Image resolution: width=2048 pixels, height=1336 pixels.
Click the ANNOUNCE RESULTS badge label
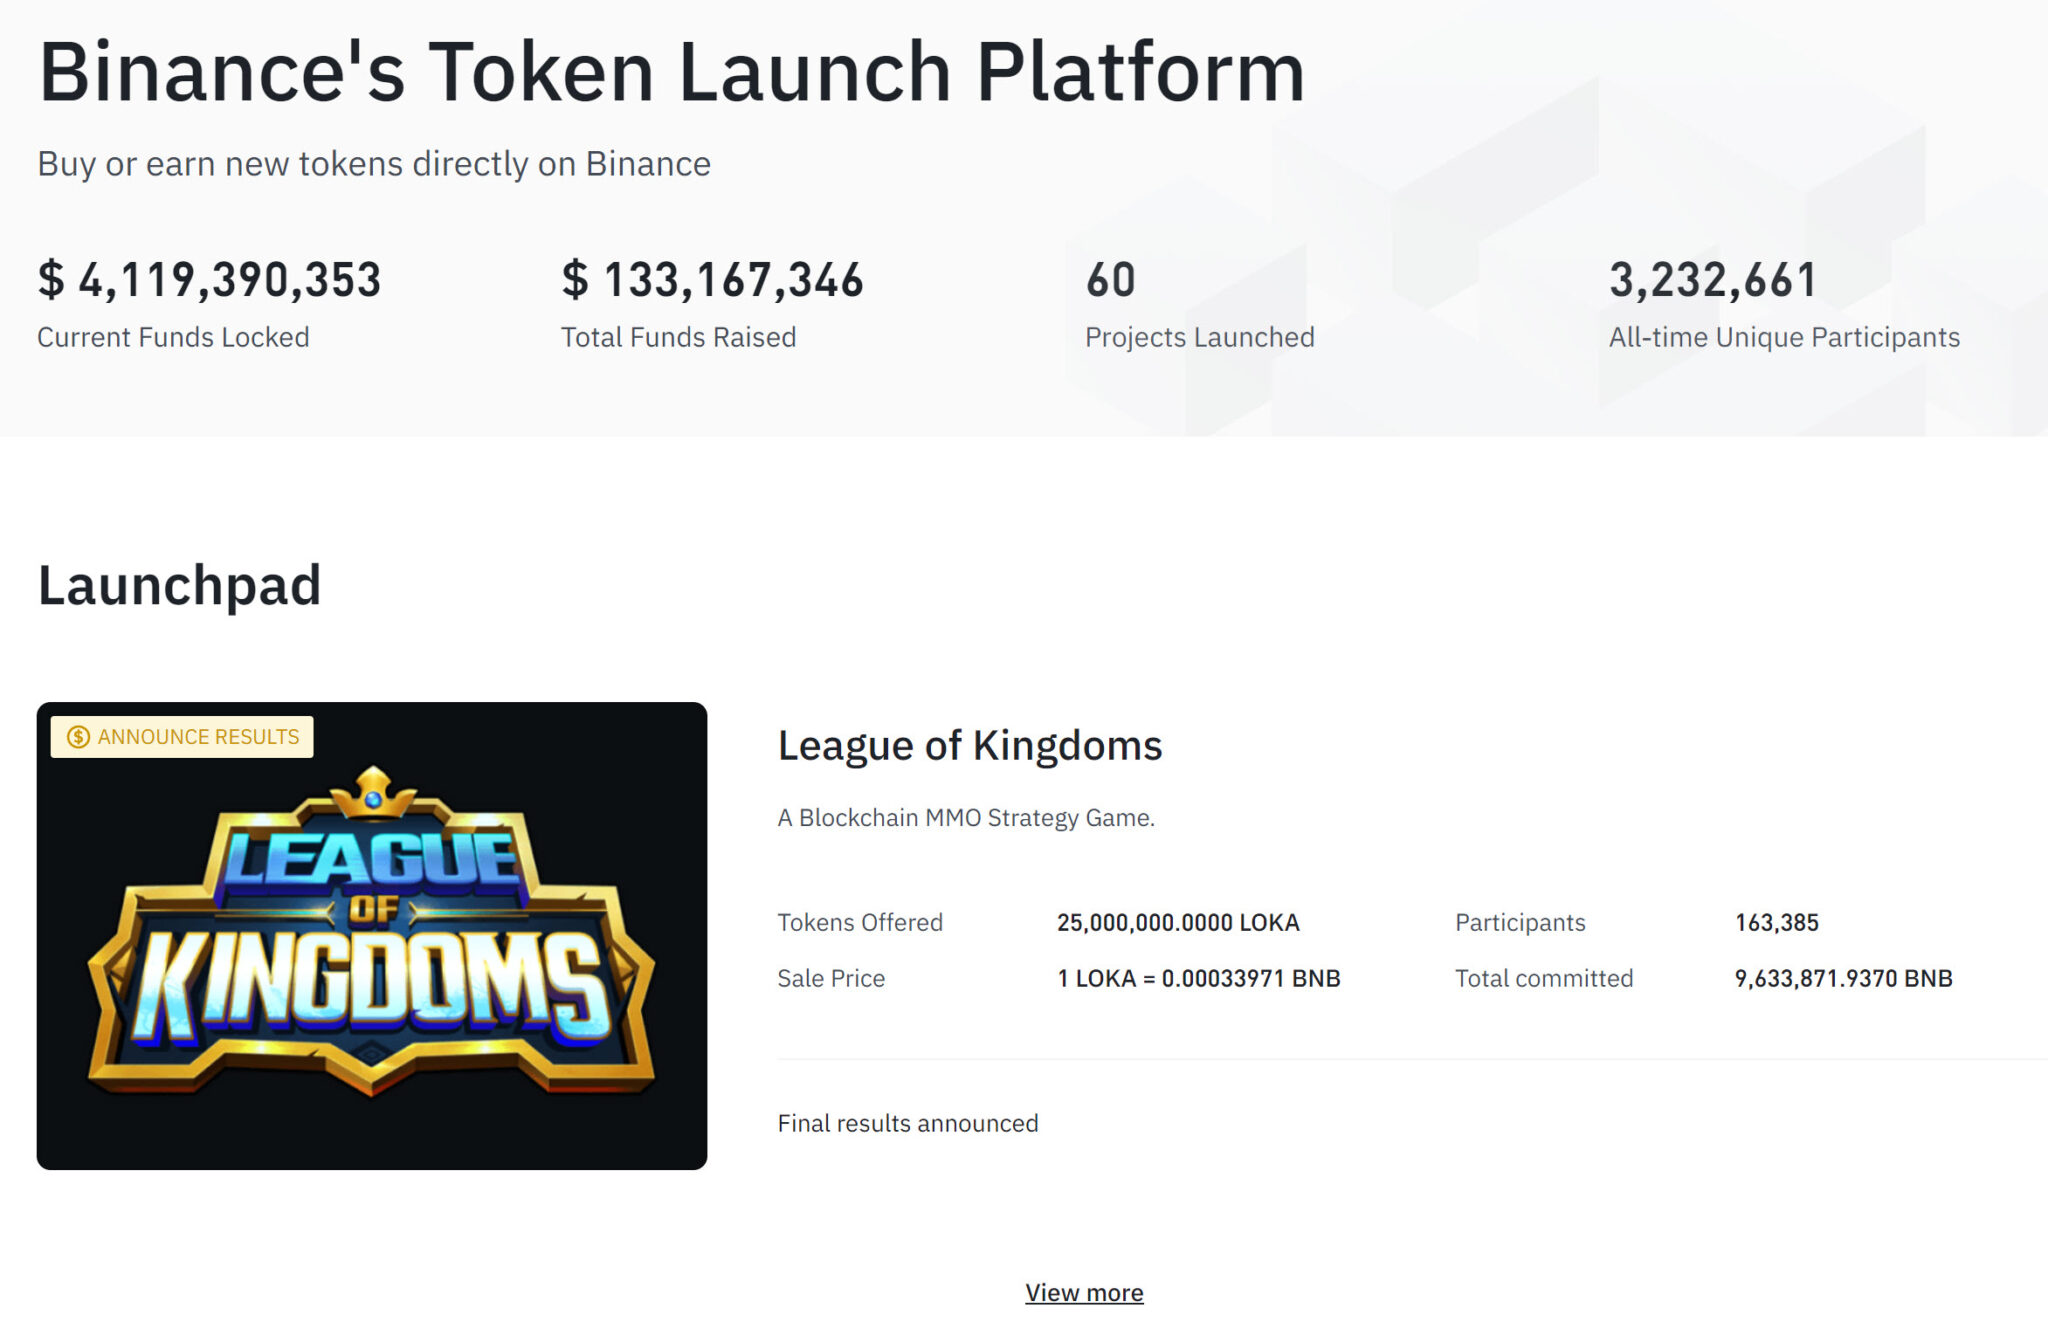[198, 737]
